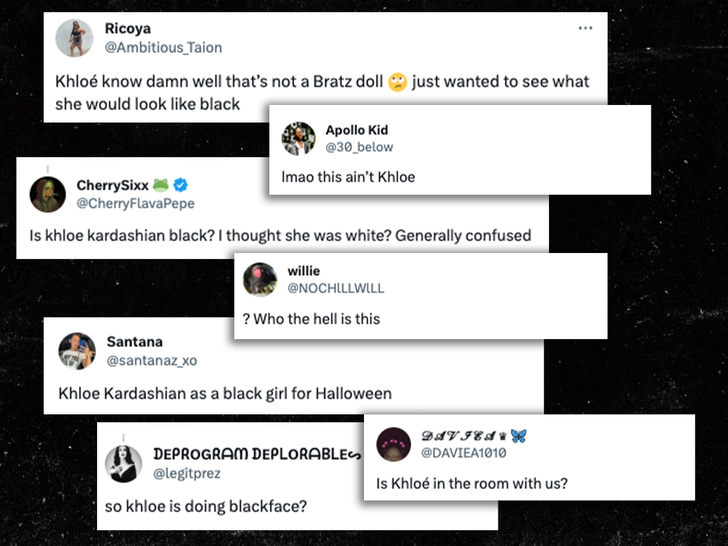Open Ricoya's profile picture

[x=75, y=38]
